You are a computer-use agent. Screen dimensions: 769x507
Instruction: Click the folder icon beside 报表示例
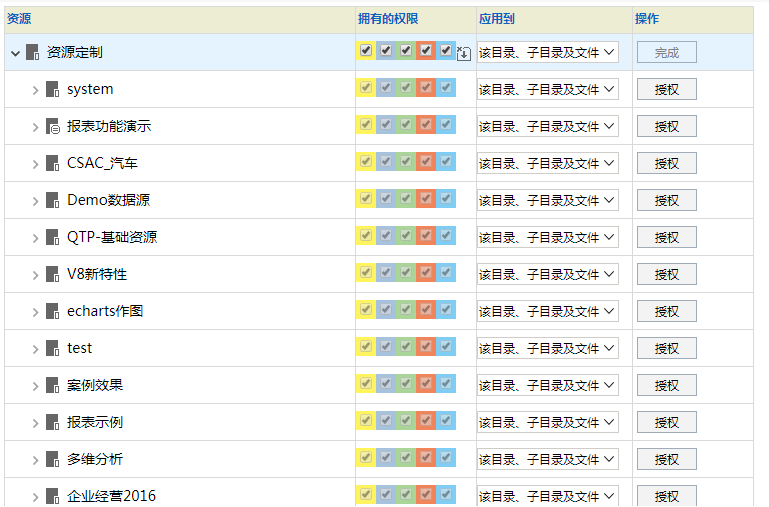point(52,422)
